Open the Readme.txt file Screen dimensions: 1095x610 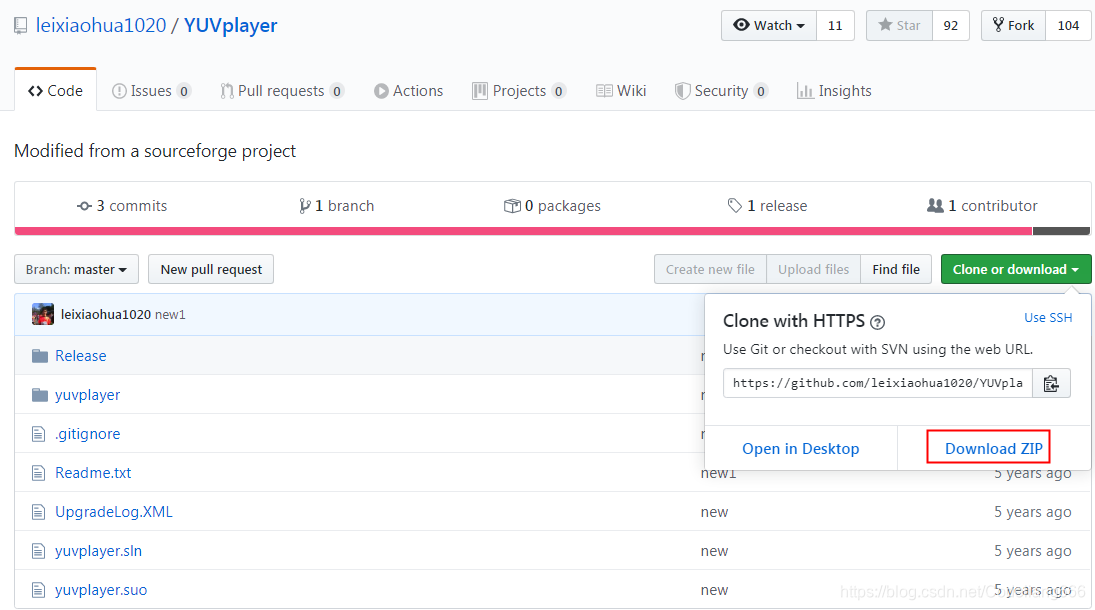(x=93, y=473)
